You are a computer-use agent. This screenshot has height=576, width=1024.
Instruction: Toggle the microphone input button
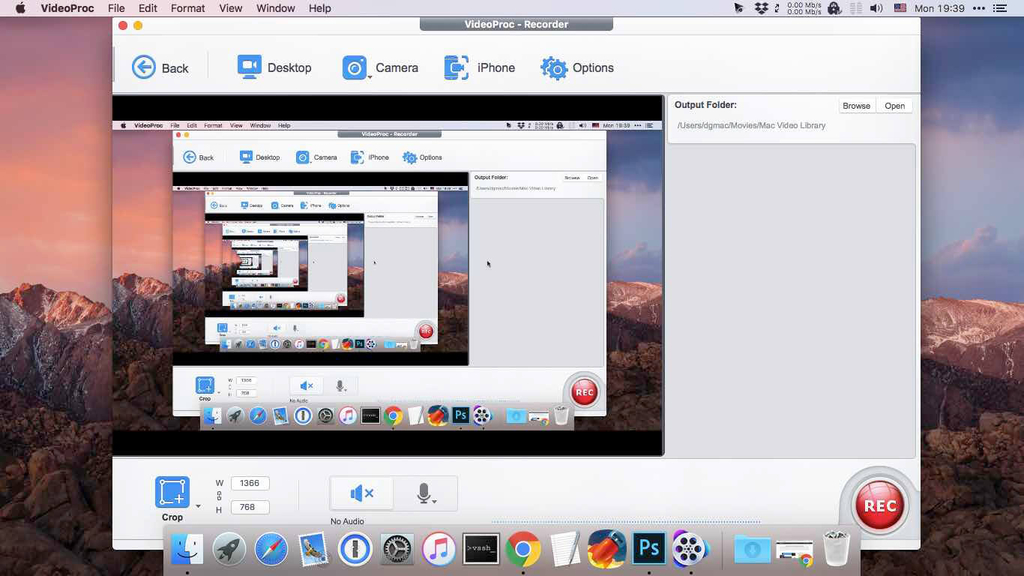point(423,493)
